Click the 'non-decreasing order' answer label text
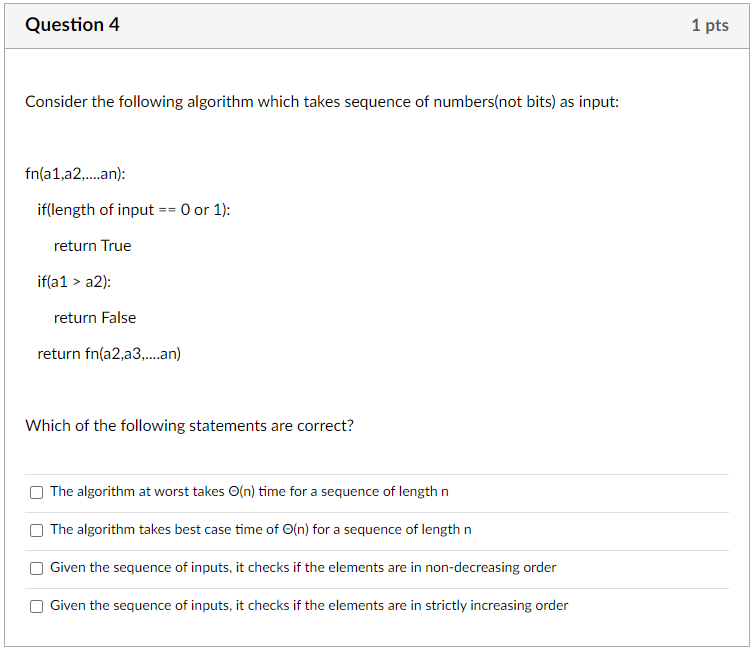The image size is (754, 653). pyautogui.click(x=303, y=567)
